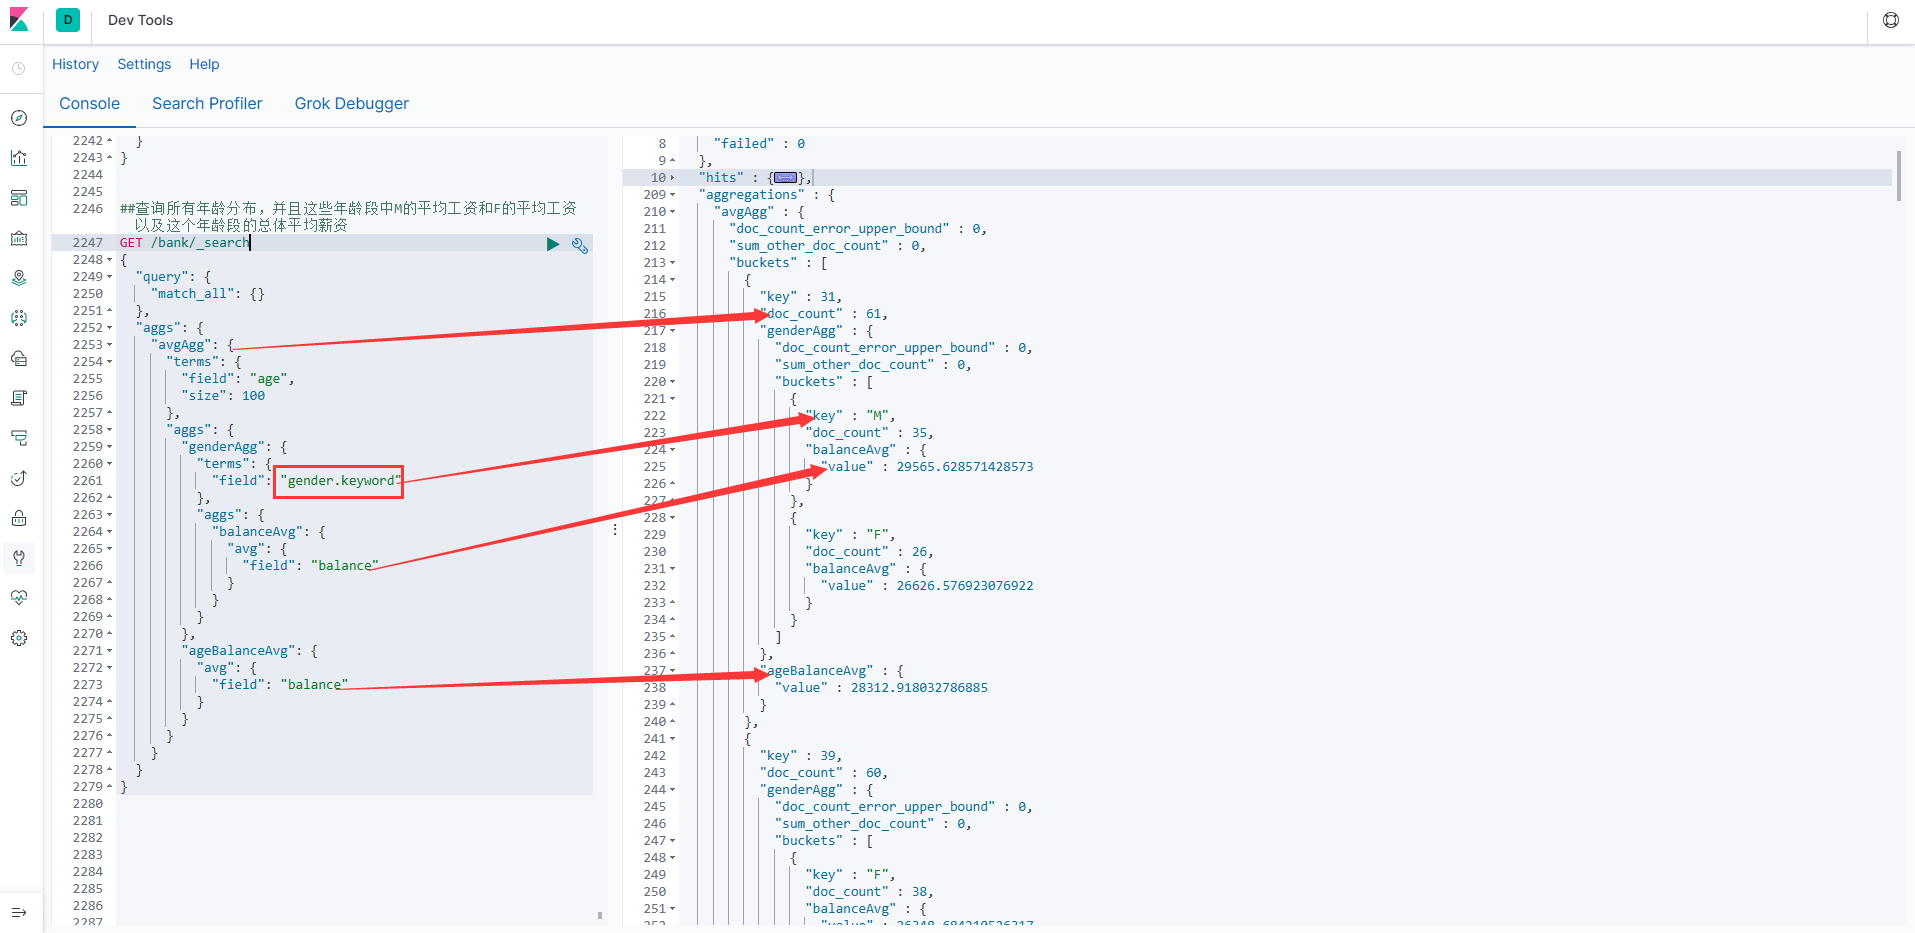Switch to the Search Profiler tab
This screenshot has height=933, width=1915.
click(x=207, y=104)
